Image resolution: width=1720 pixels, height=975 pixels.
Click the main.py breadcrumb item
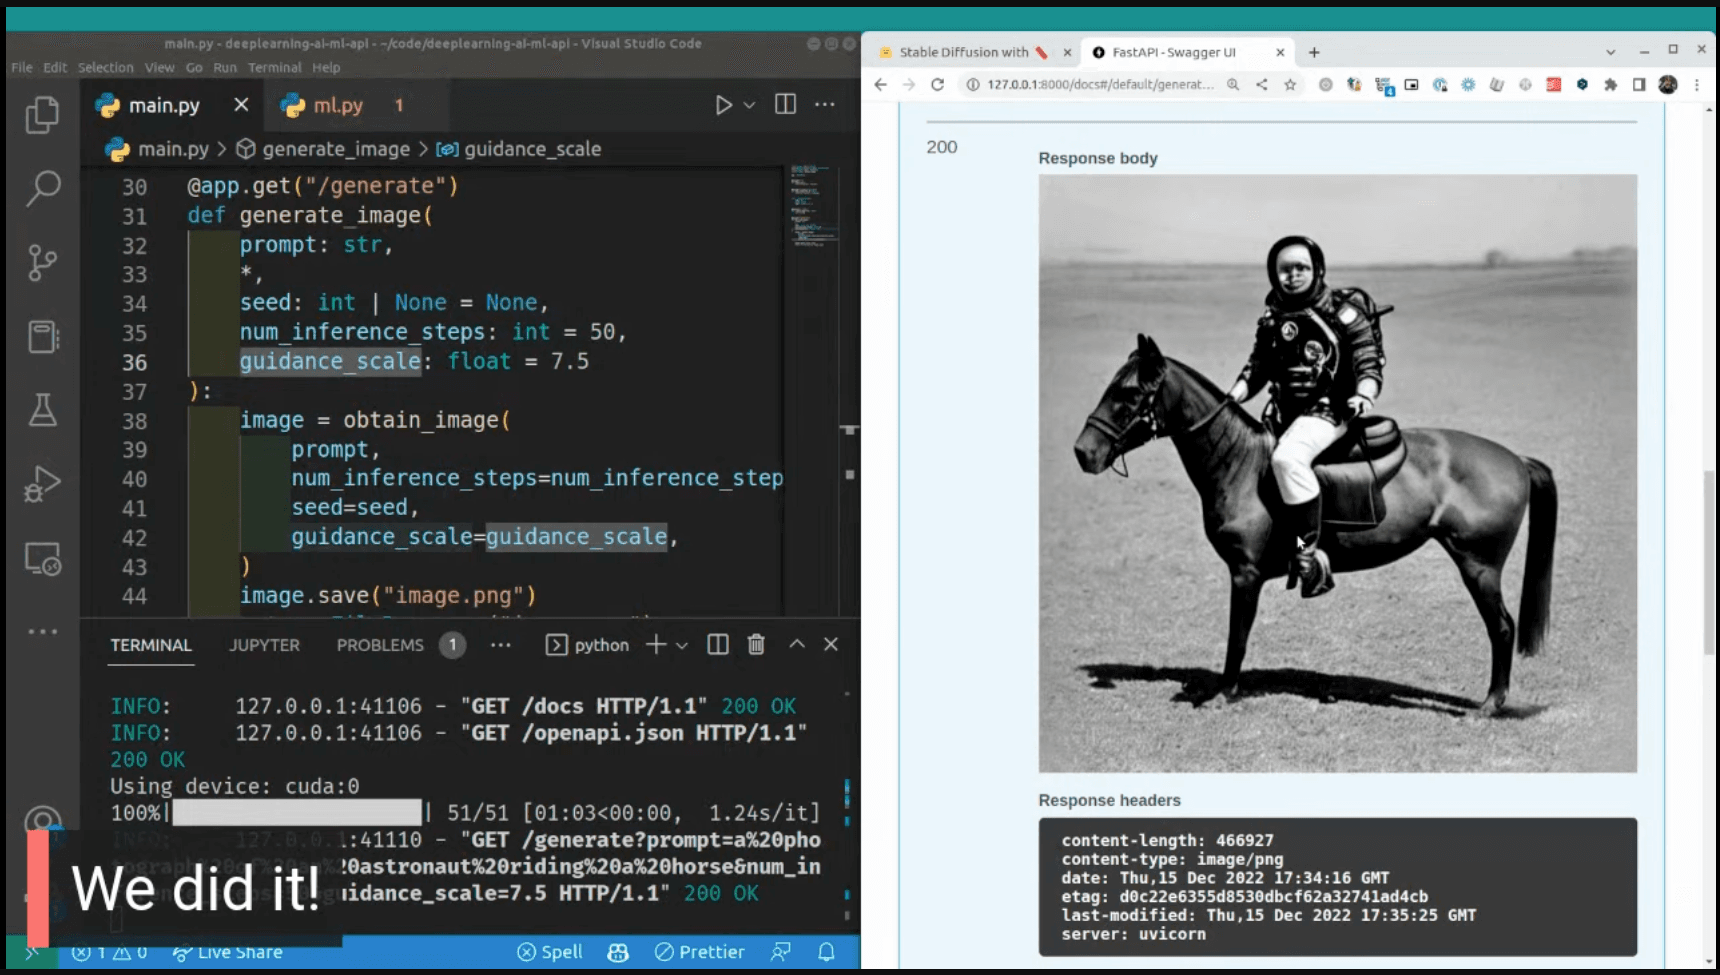point(158,149)
